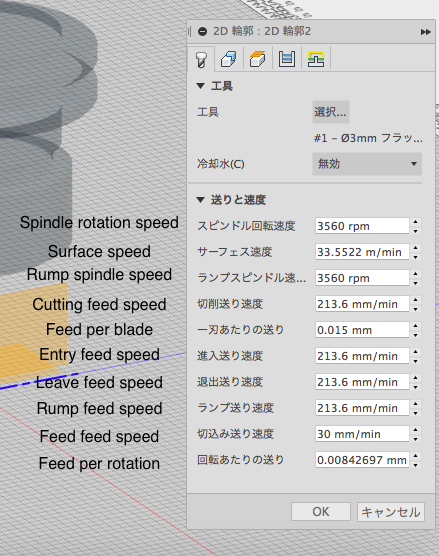Increase 一刃あたりの送り with up arrow

click(415, 326)
